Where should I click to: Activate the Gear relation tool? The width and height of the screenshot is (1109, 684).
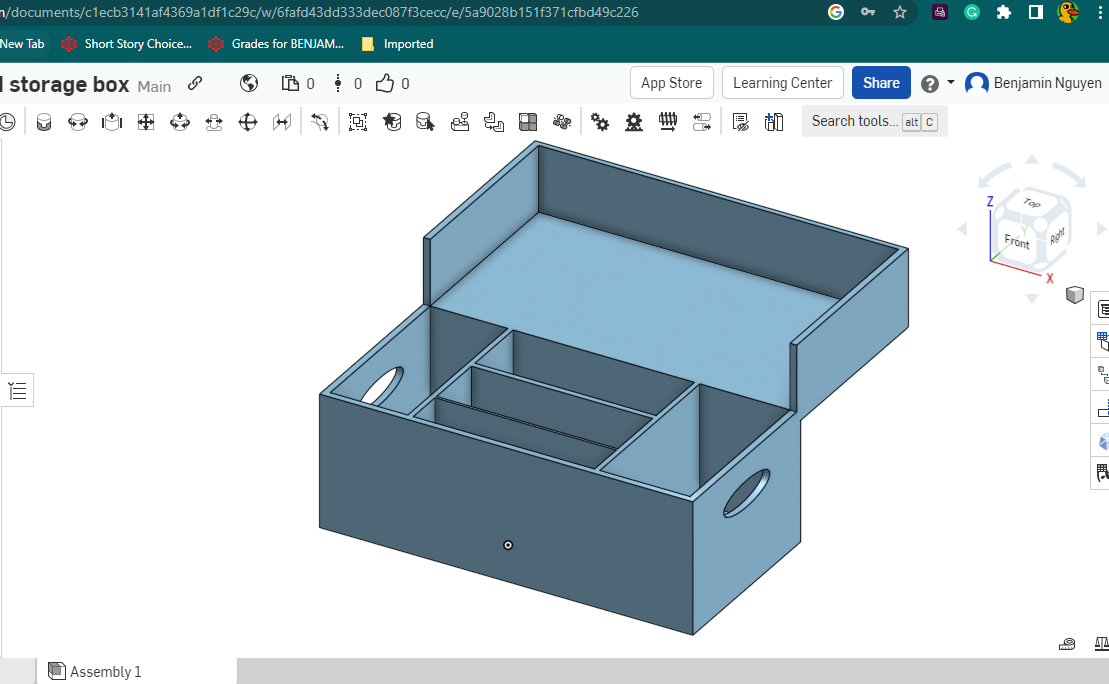click(x=599, y=121)
